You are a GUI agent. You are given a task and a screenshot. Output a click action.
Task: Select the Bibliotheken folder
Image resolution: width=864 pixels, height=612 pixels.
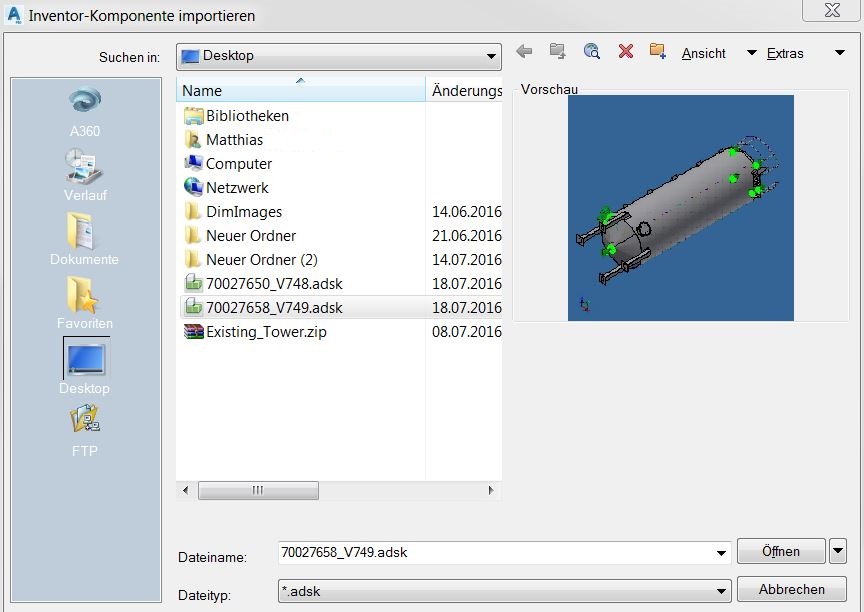coord(236,116)
